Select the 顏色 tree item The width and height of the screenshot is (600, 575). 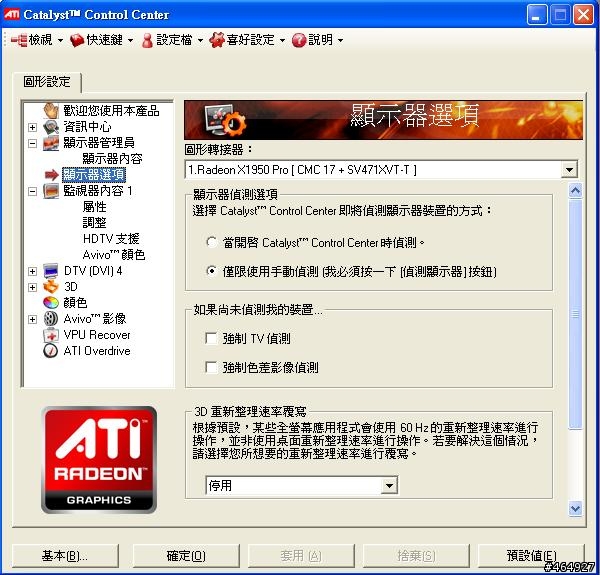(75, 303)
